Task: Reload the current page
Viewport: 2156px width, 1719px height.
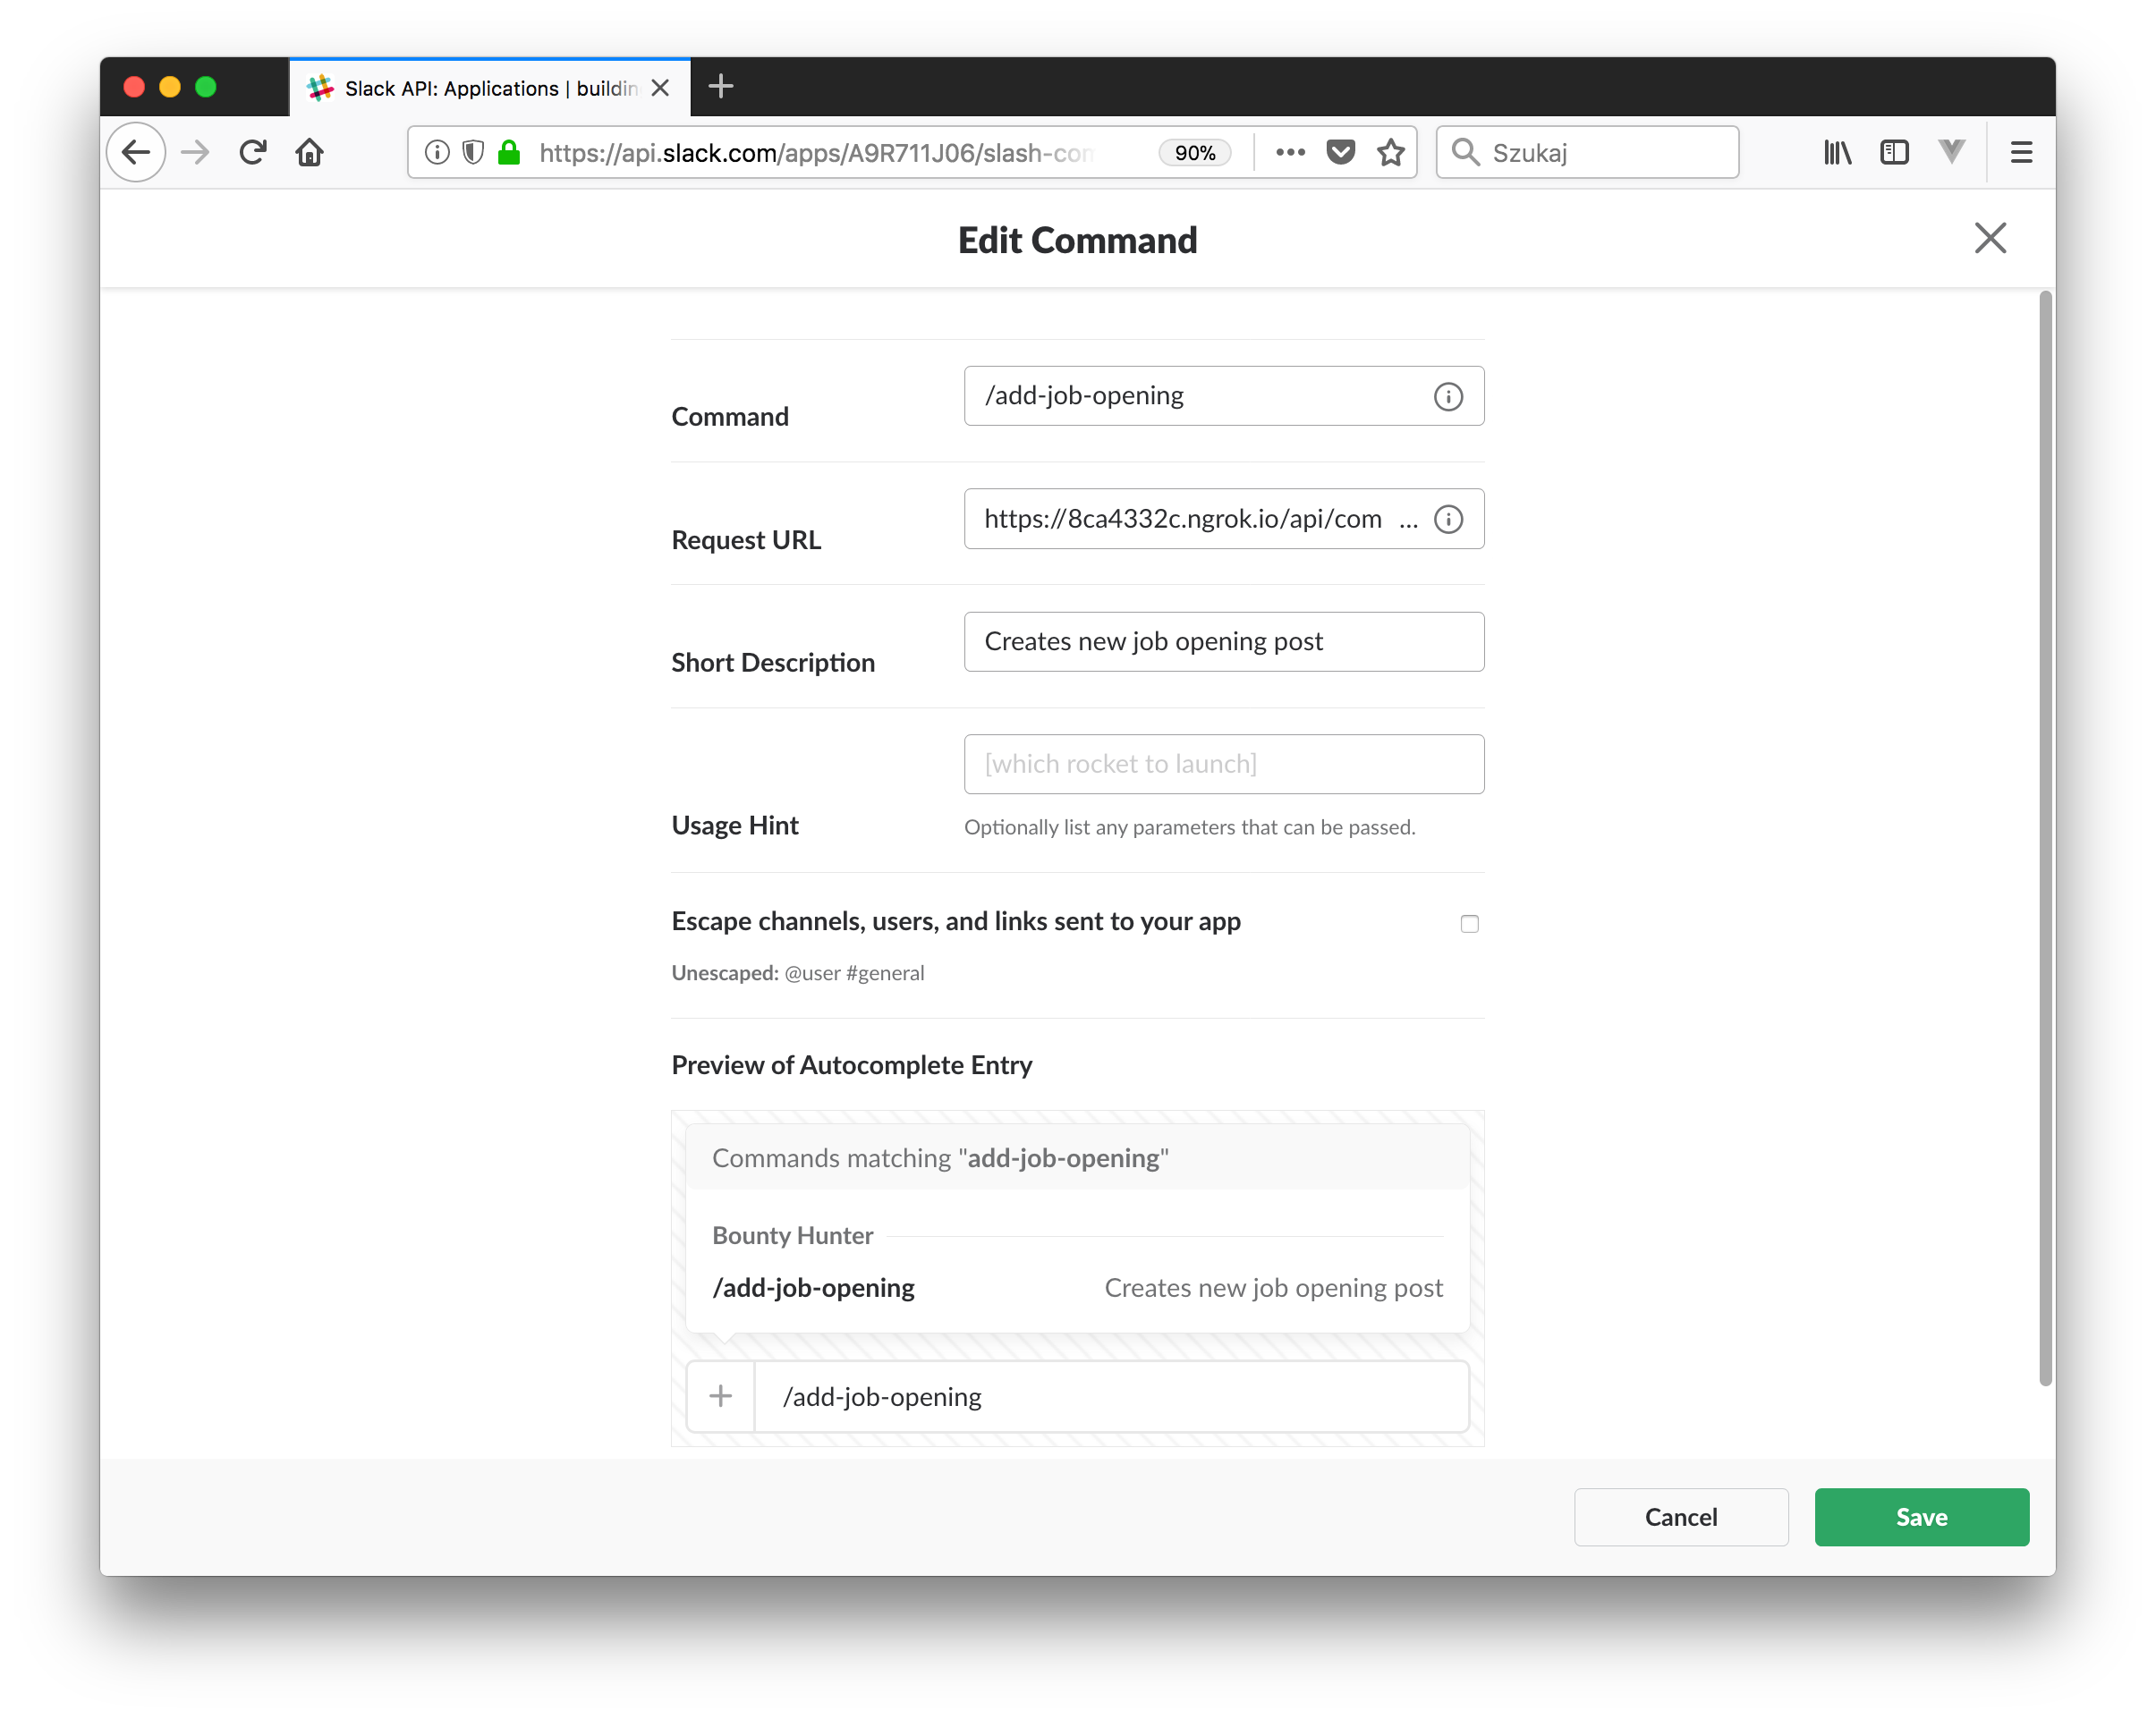Action: coord(252,152)
